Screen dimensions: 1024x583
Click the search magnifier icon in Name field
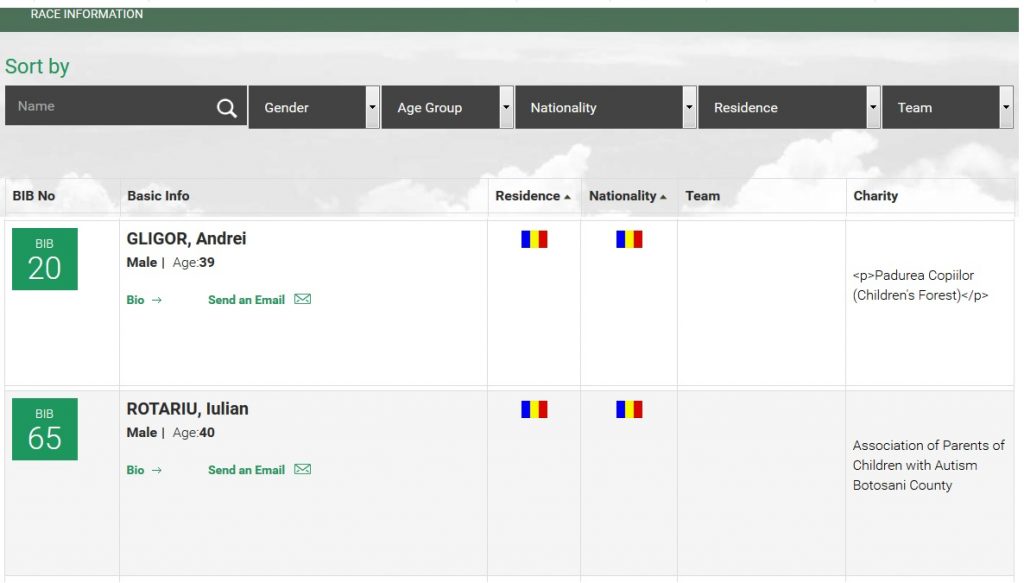pos(227,108)
